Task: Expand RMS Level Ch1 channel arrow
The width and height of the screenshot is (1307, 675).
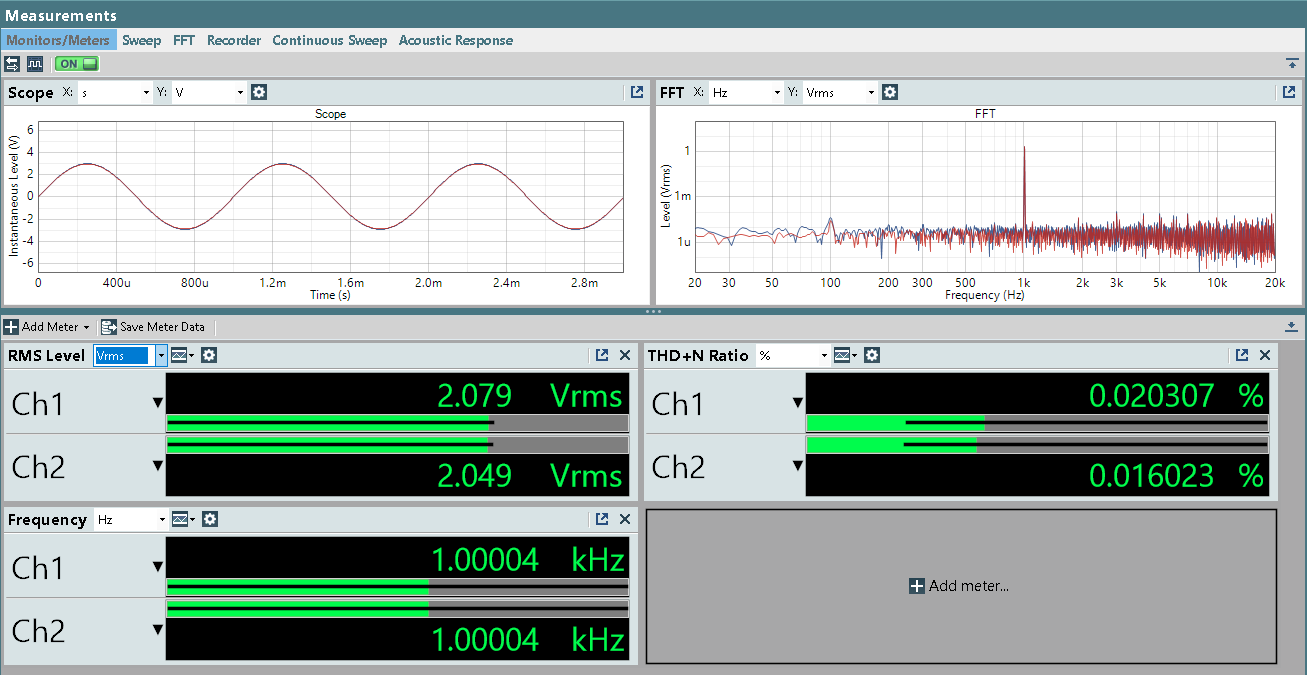Action: point(157,403)
